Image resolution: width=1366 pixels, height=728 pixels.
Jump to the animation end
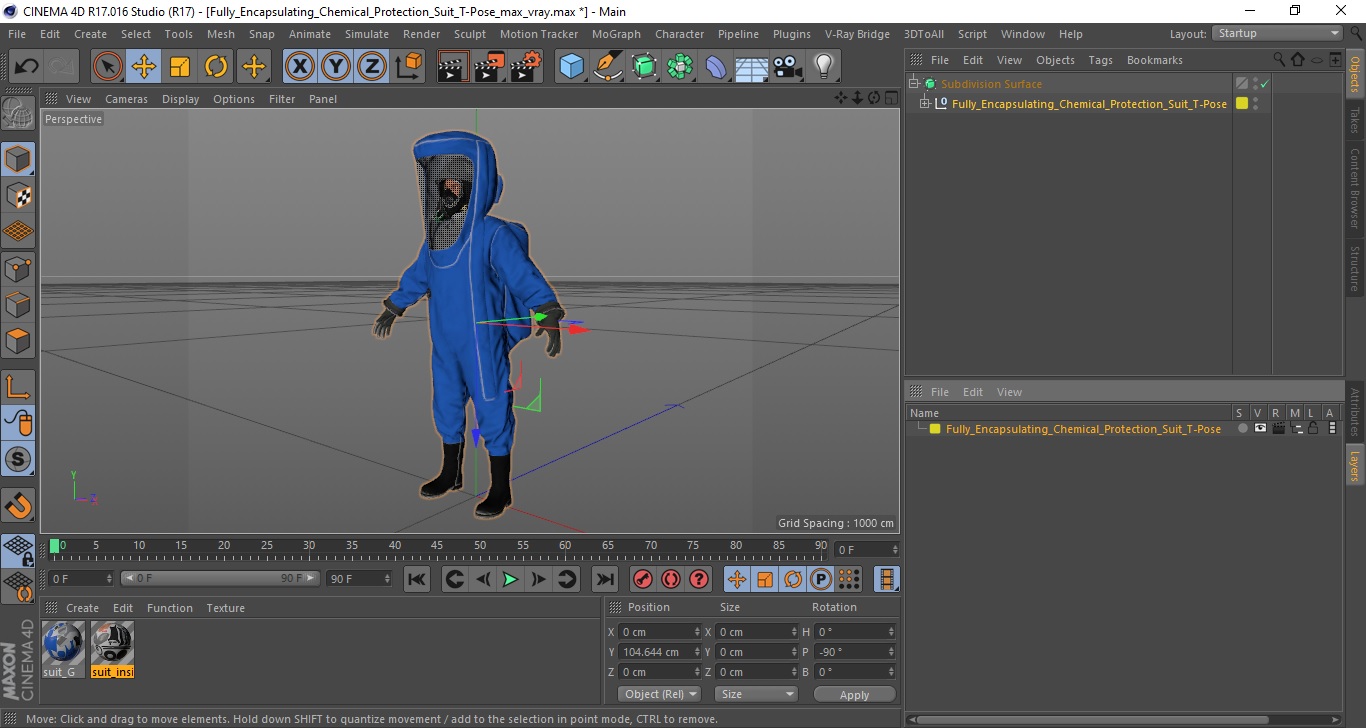click(604, 579)
